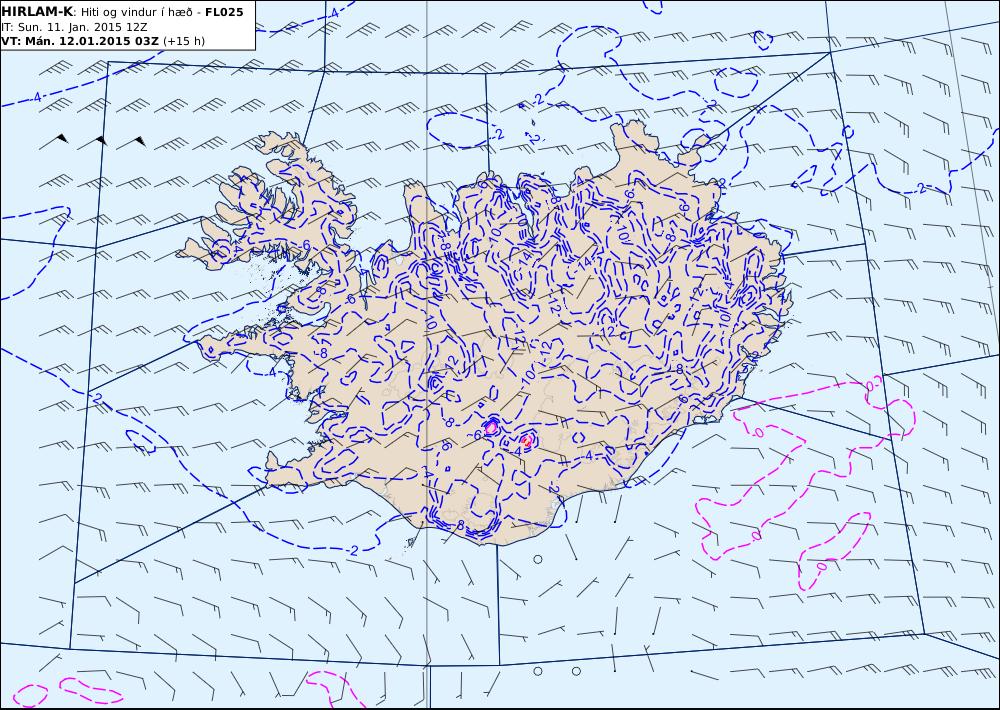1000x710 pixels.
Task: Click the FL025 flight level label
Action: (224, 11)
